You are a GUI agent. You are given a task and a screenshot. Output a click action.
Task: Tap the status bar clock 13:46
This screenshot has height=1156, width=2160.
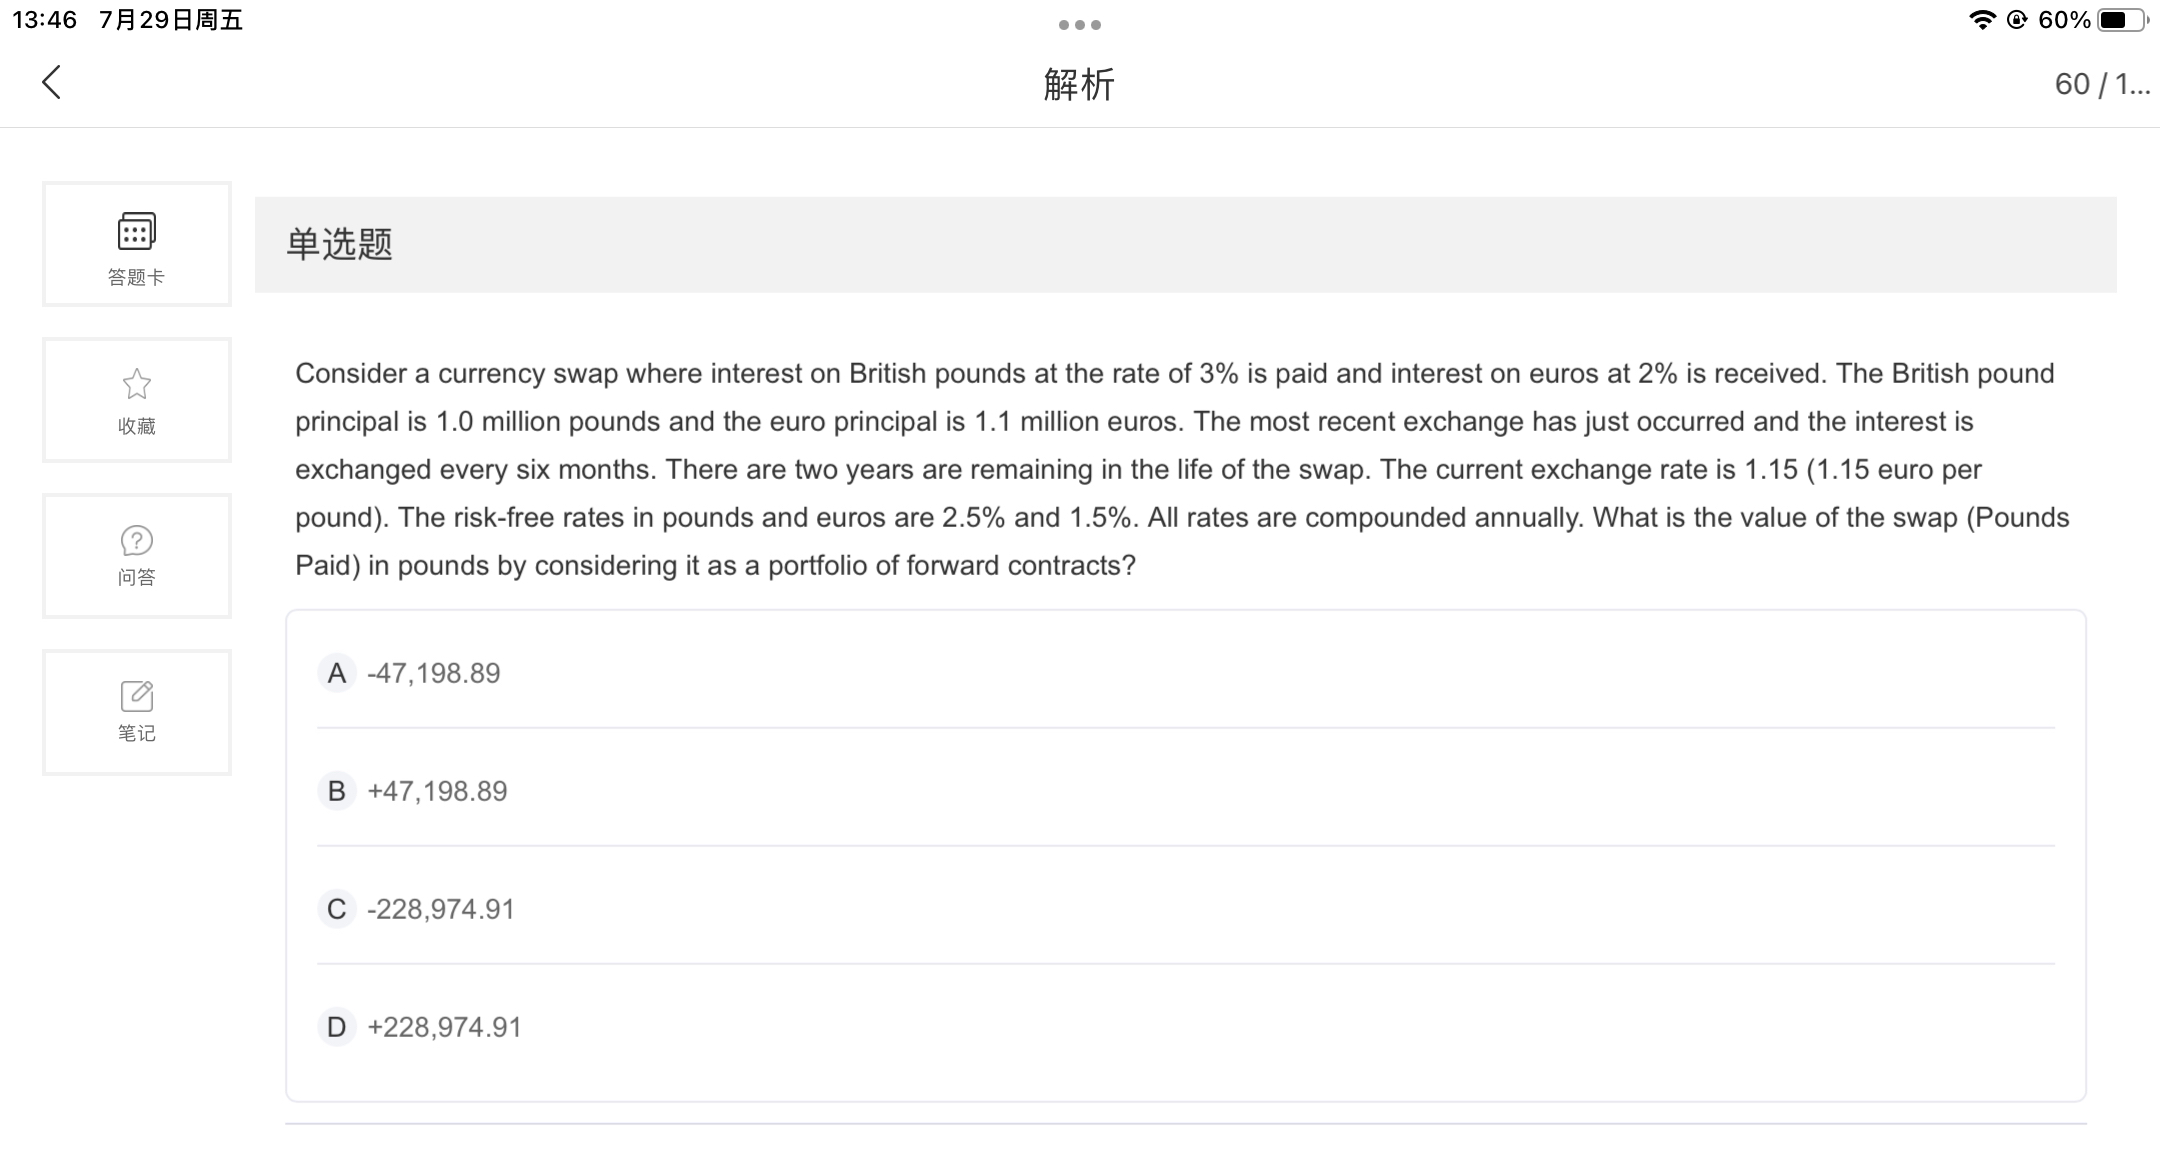pos(45,20)
